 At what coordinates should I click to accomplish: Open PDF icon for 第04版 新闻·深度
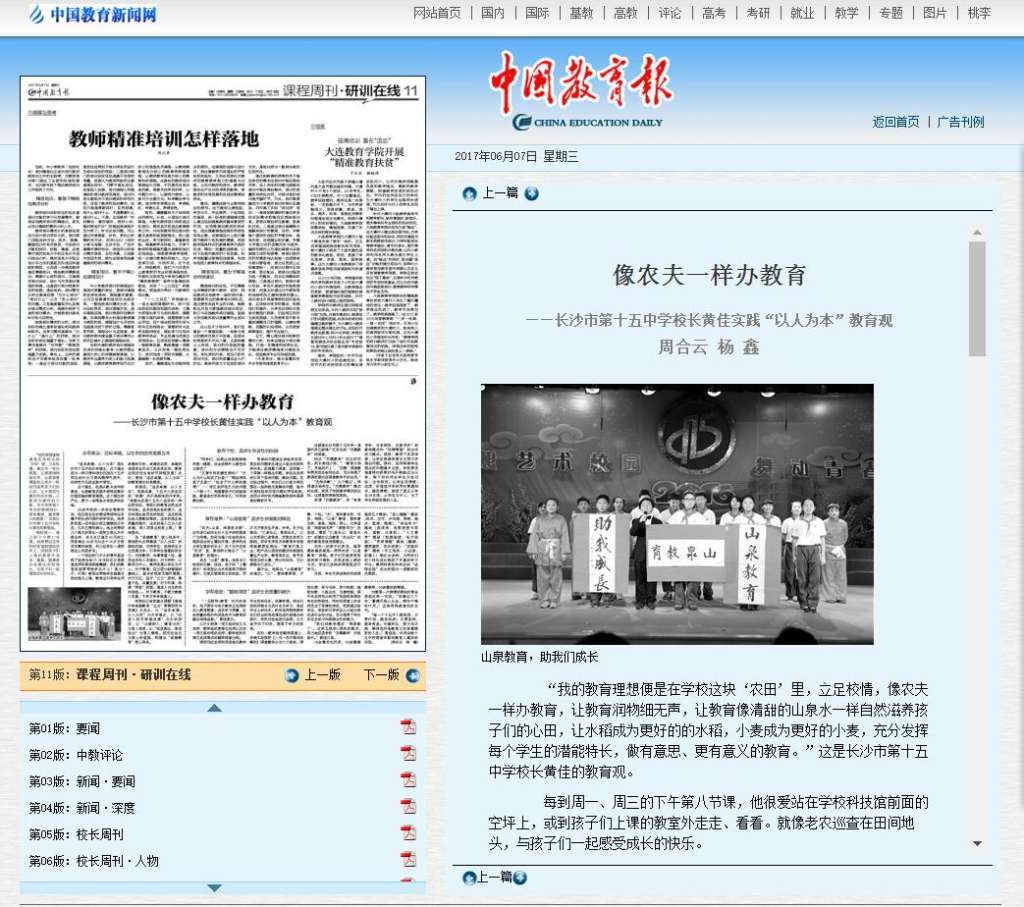pos(407,807)
